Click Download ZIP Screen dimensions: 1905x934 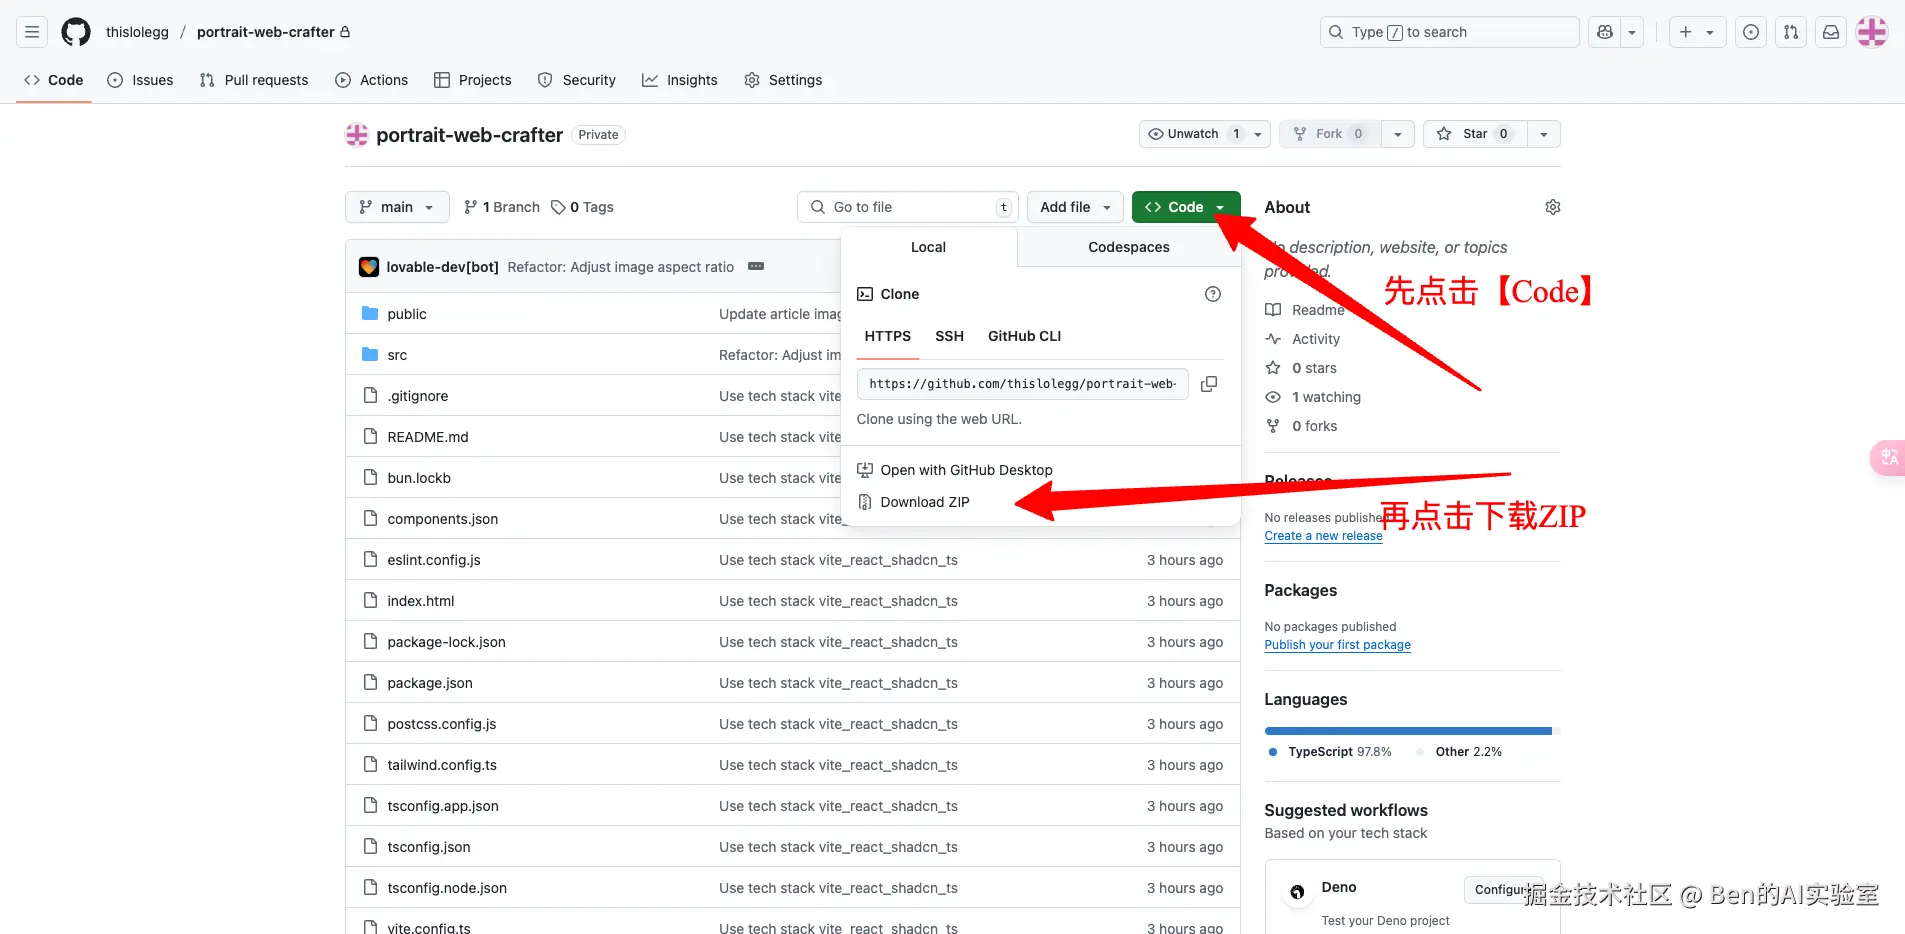925,502
